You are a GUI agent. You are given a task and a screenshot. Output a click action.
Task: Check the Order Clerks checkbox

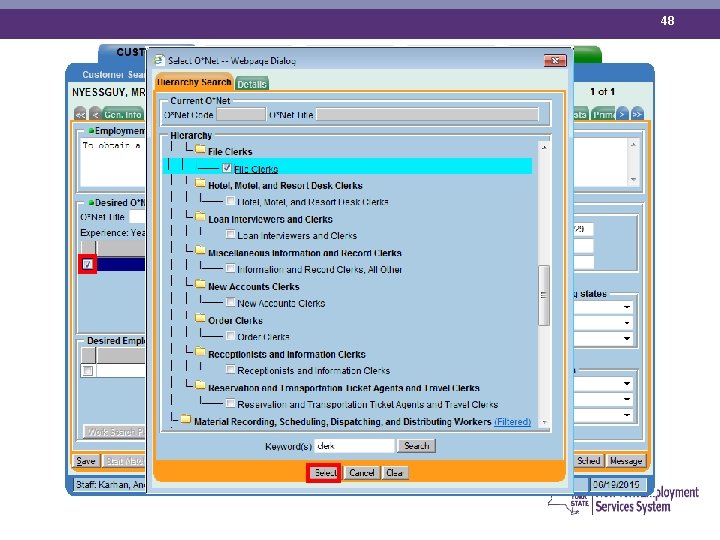[231, 336]
